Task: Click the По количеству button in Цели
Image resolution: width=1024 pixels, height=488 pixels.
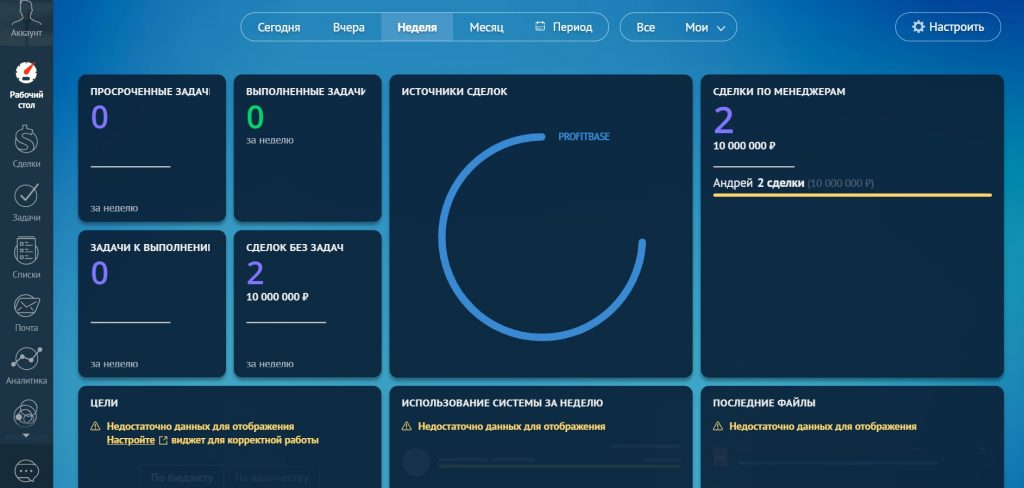Action: click(271, 478)
